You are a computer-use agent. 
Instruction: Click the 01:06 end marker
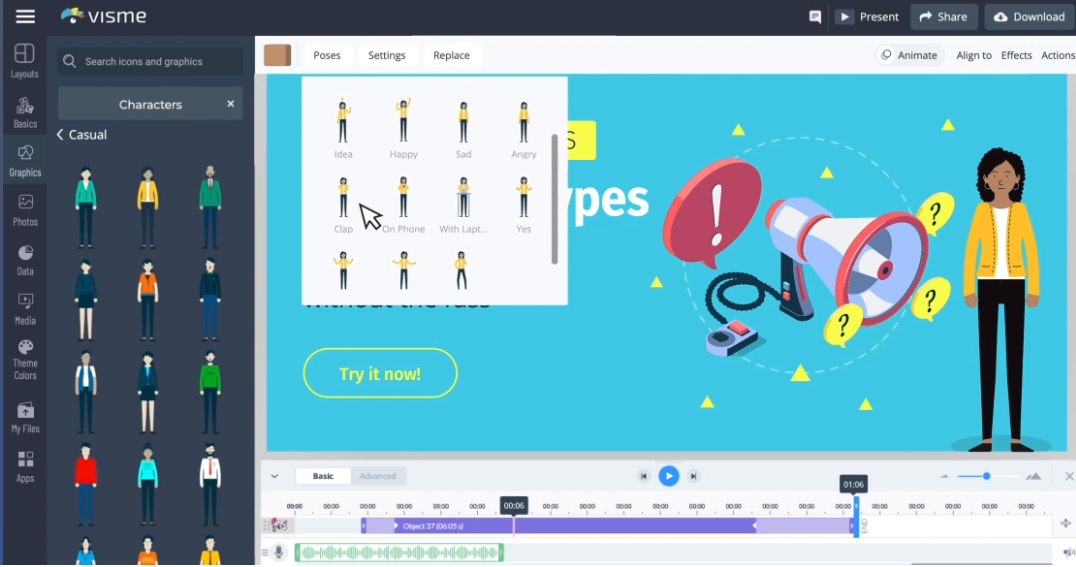click(x=853, y=485)
